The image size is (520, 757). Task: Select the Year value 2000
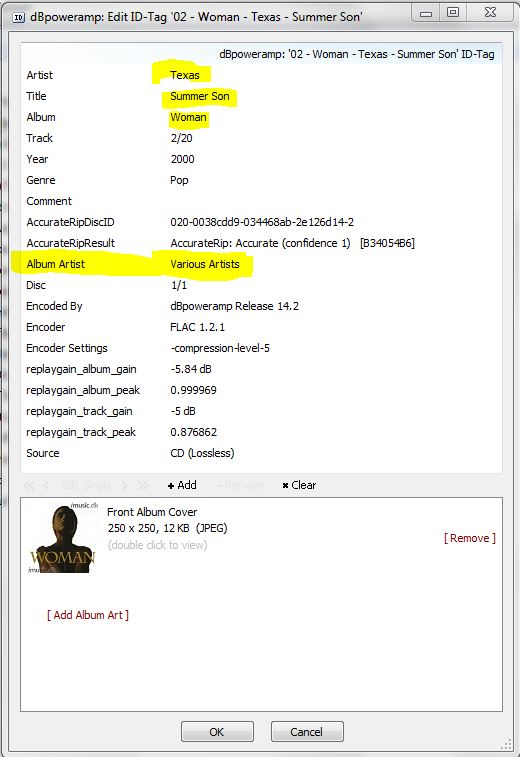(183, 159)
